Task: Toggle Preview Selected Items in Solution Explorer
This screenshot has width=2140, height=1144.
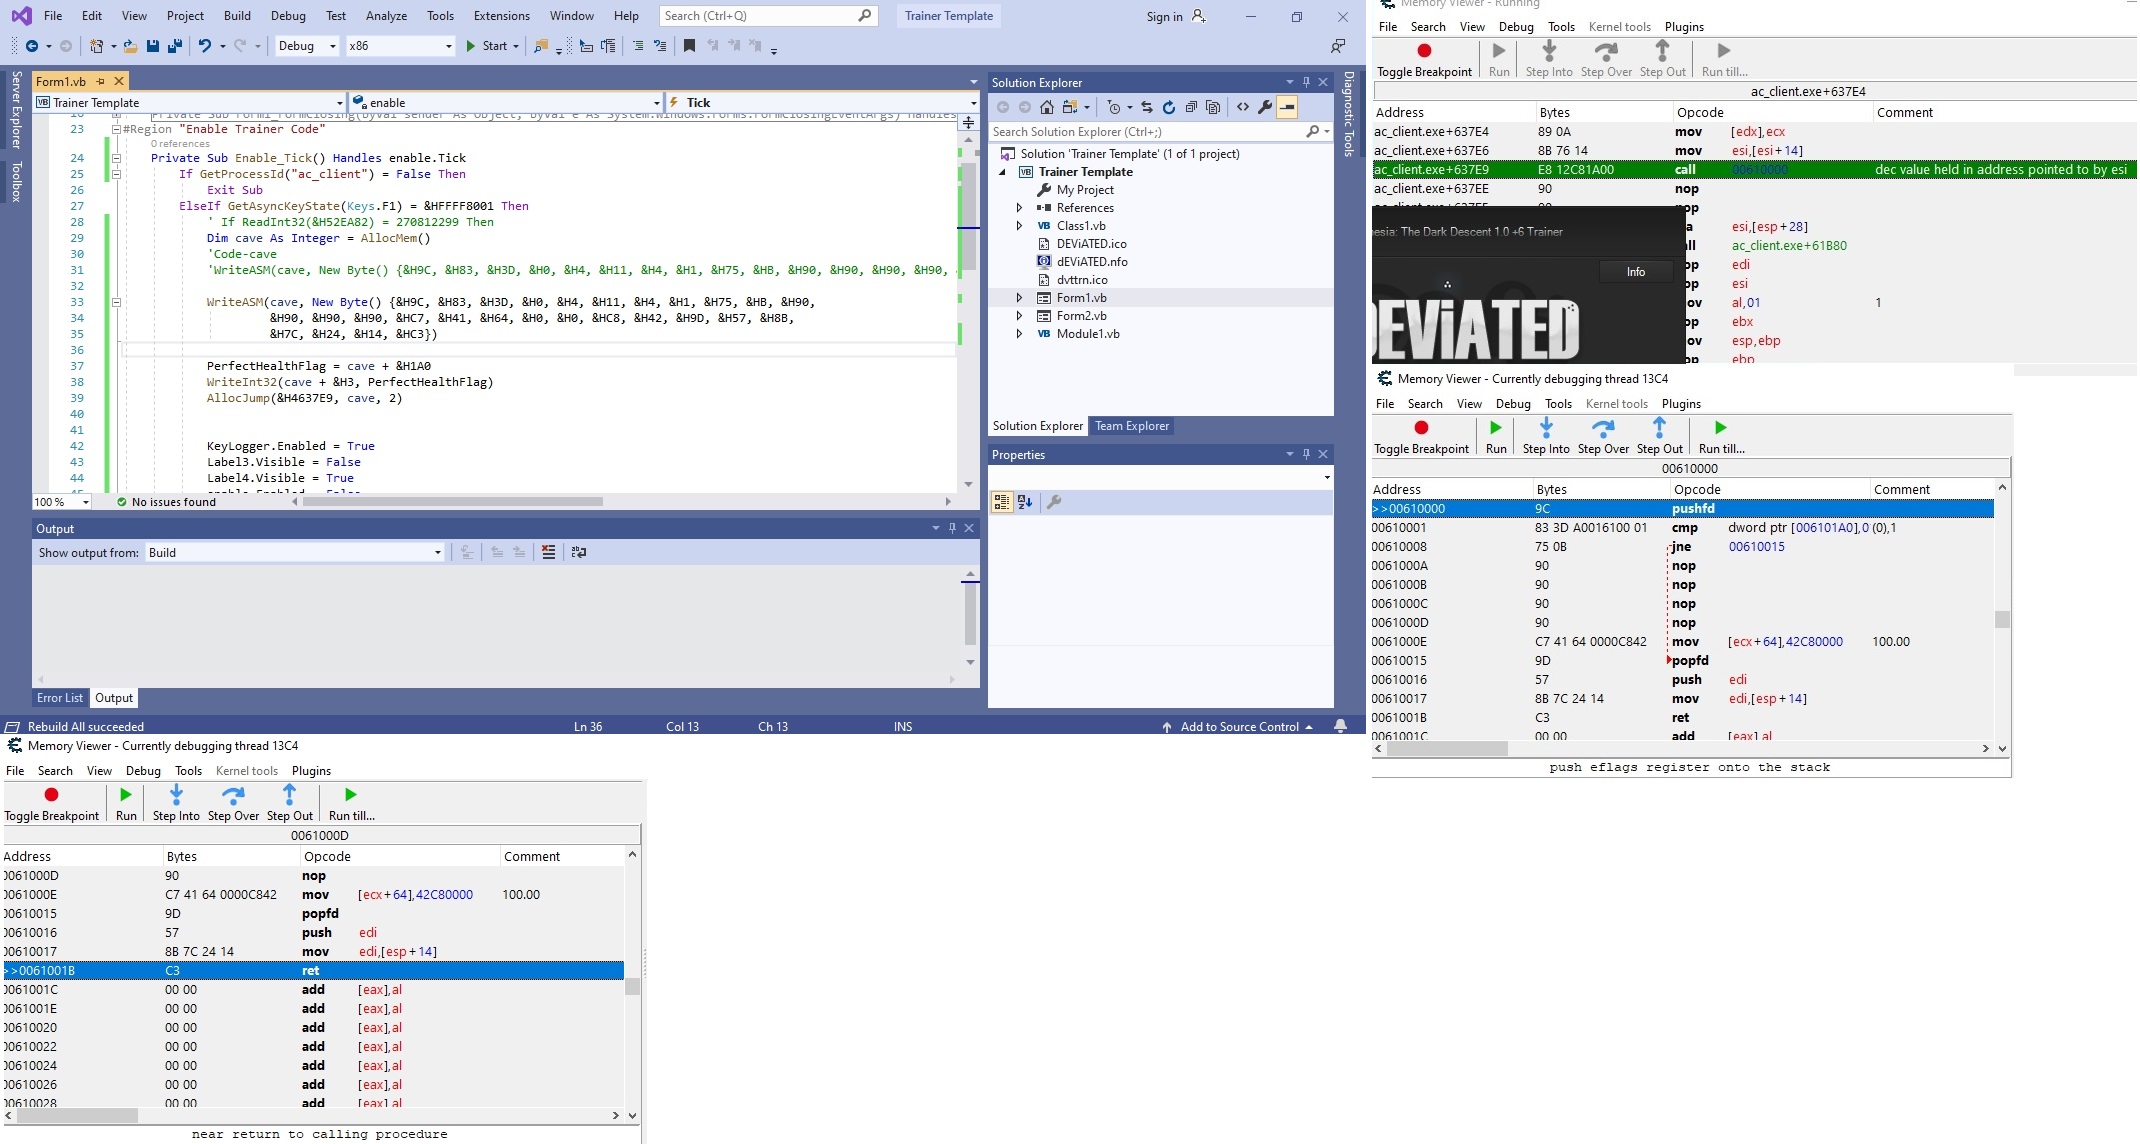Action: tap(1287, 107)
